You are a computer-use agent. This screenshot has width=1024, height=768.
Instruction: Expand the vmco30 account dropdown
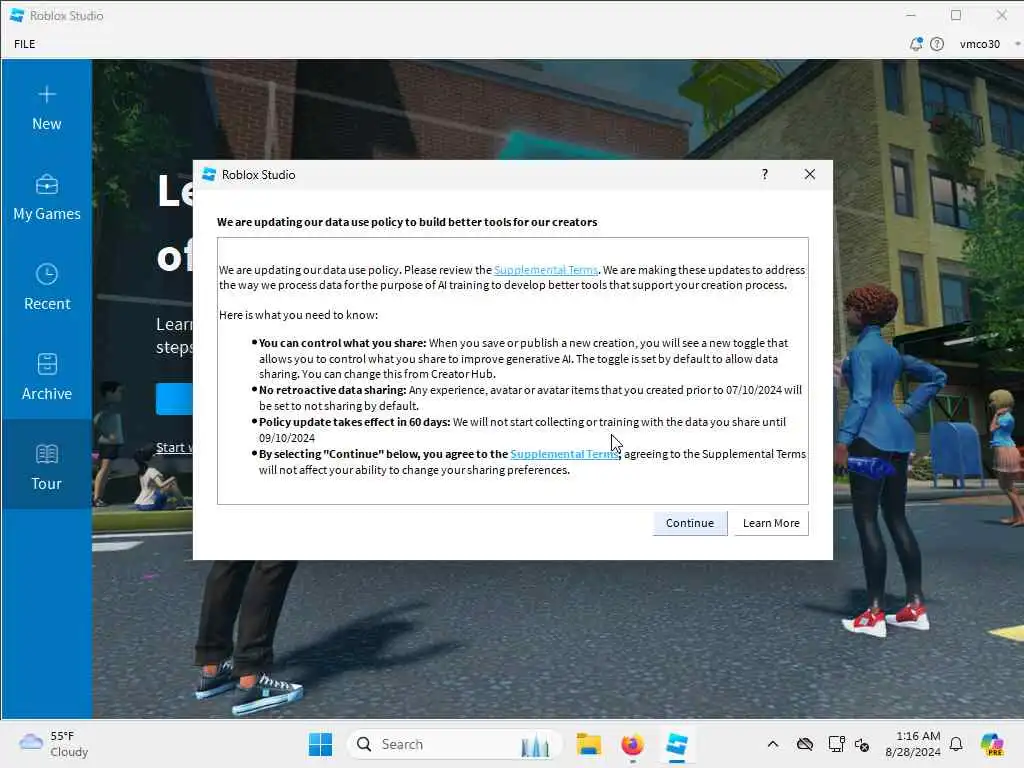pos(987,44)
